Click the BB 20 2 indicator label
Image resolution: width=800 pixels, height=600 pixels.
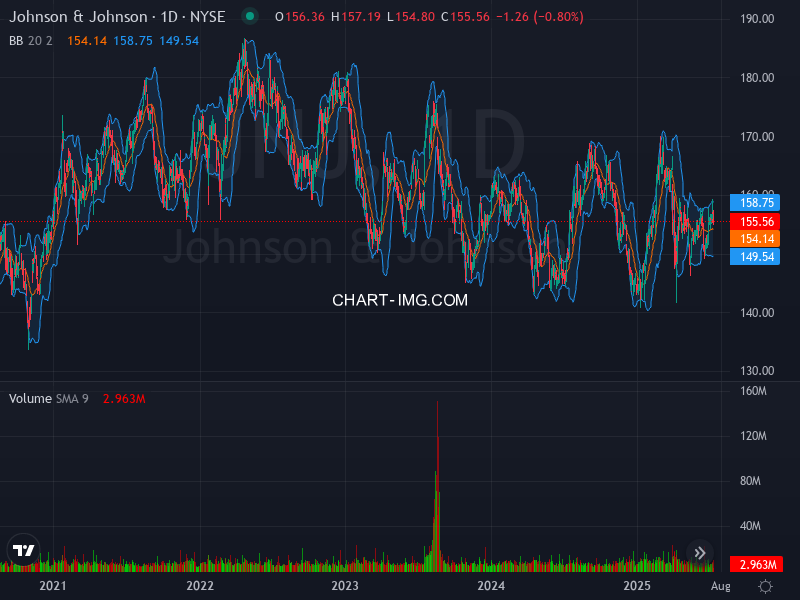31,41
